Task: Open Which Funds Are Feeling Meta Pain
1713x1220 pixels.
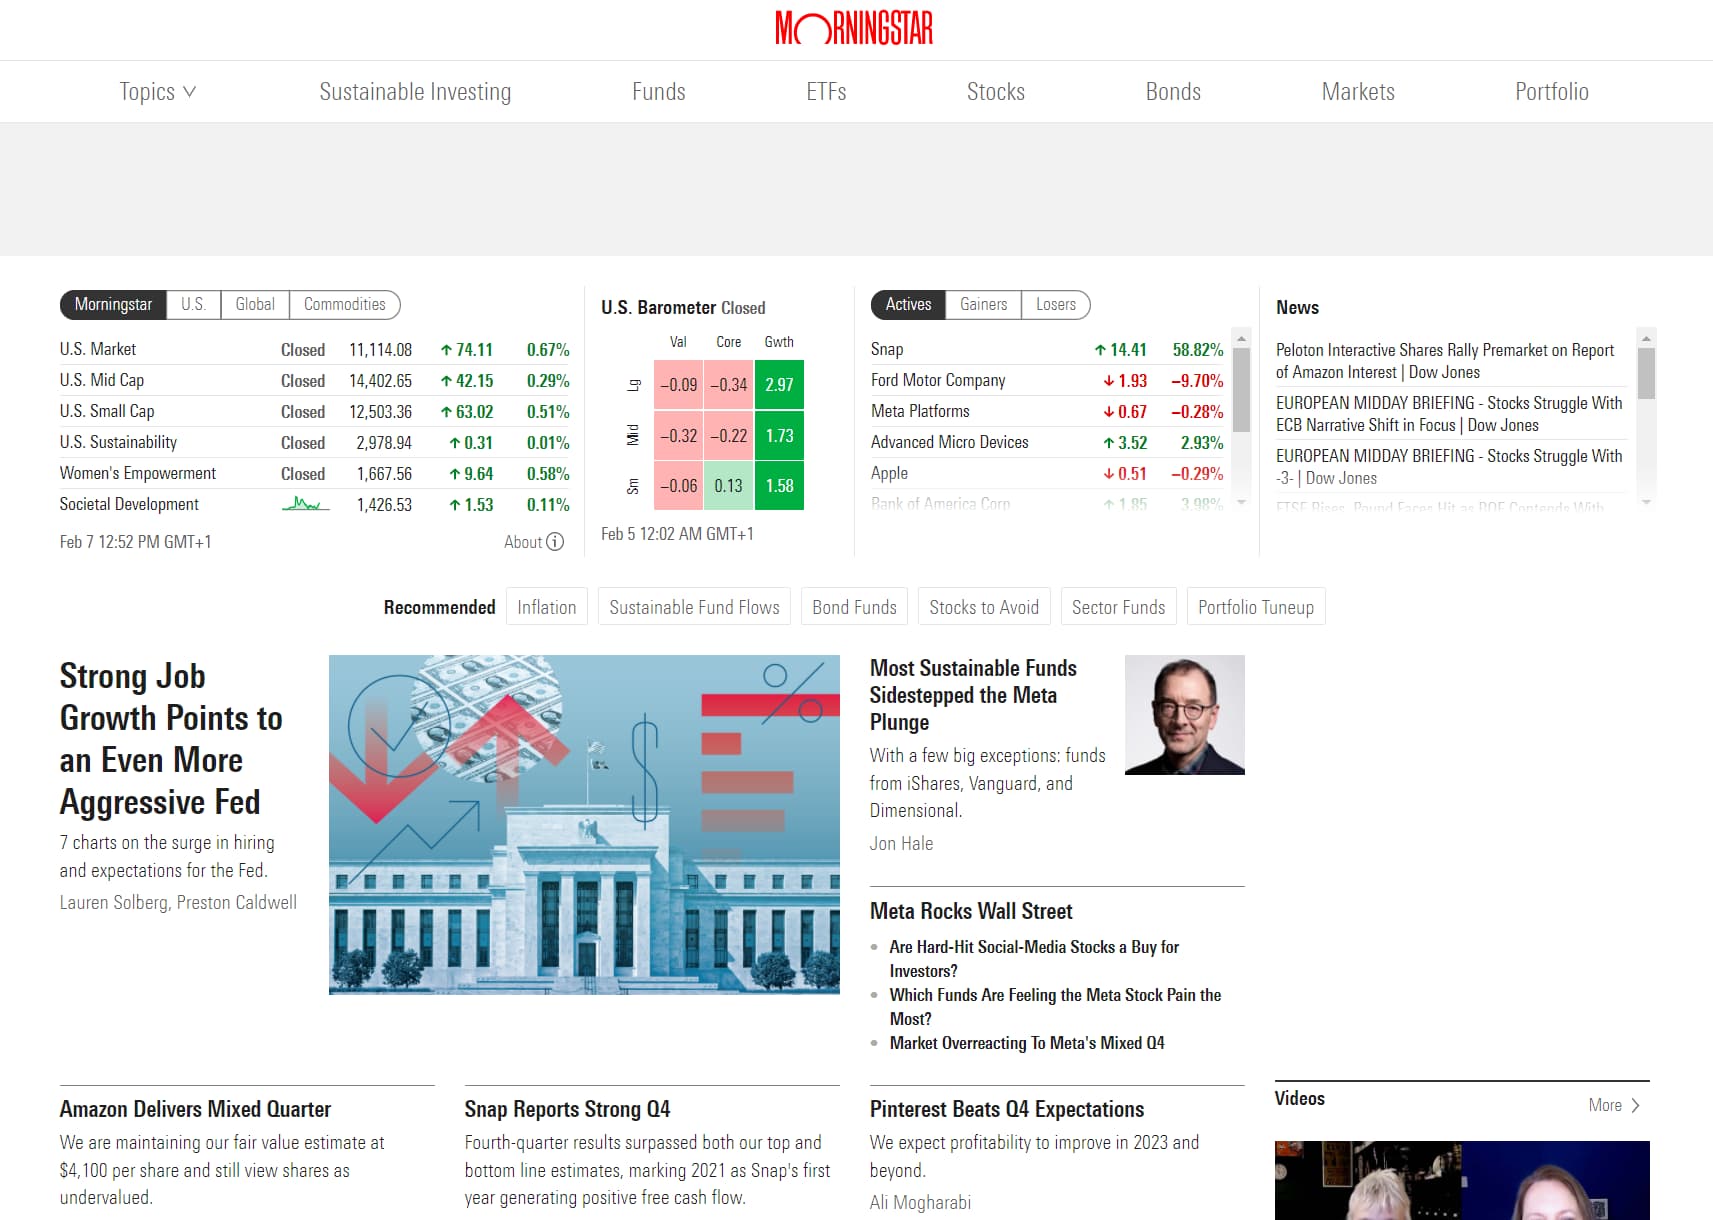Action: 1055,1007
